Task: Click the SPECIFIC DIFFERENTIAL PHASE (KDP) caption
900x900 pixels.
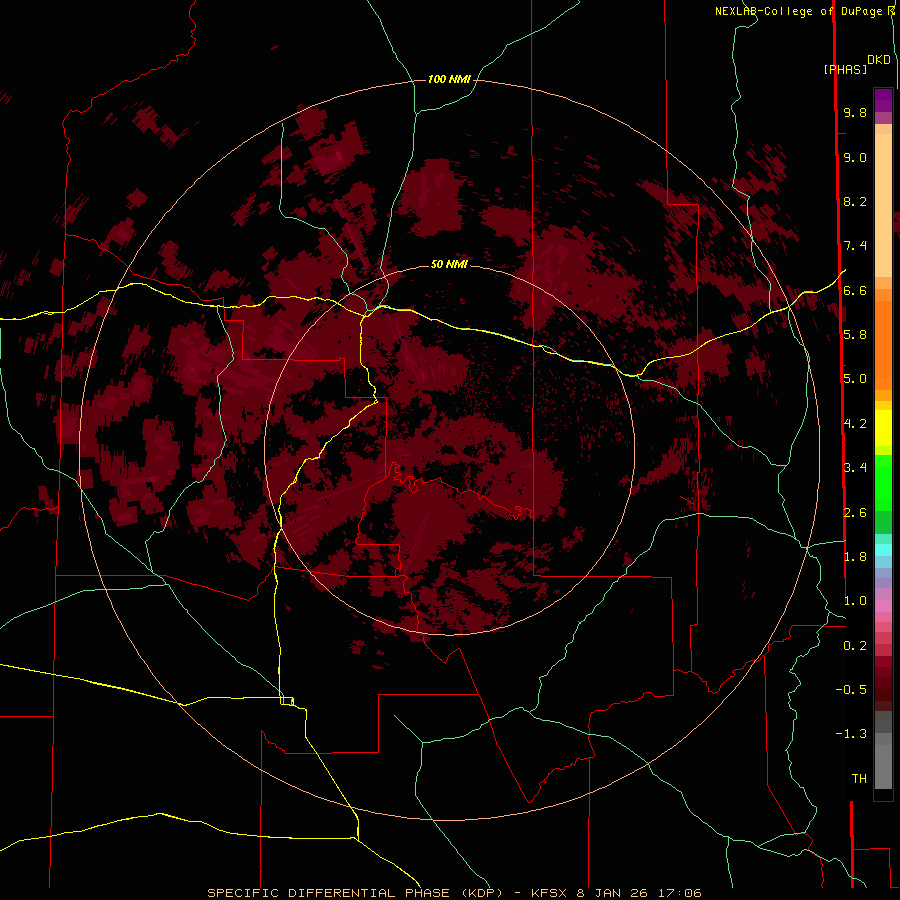Action: pos(355,893)
